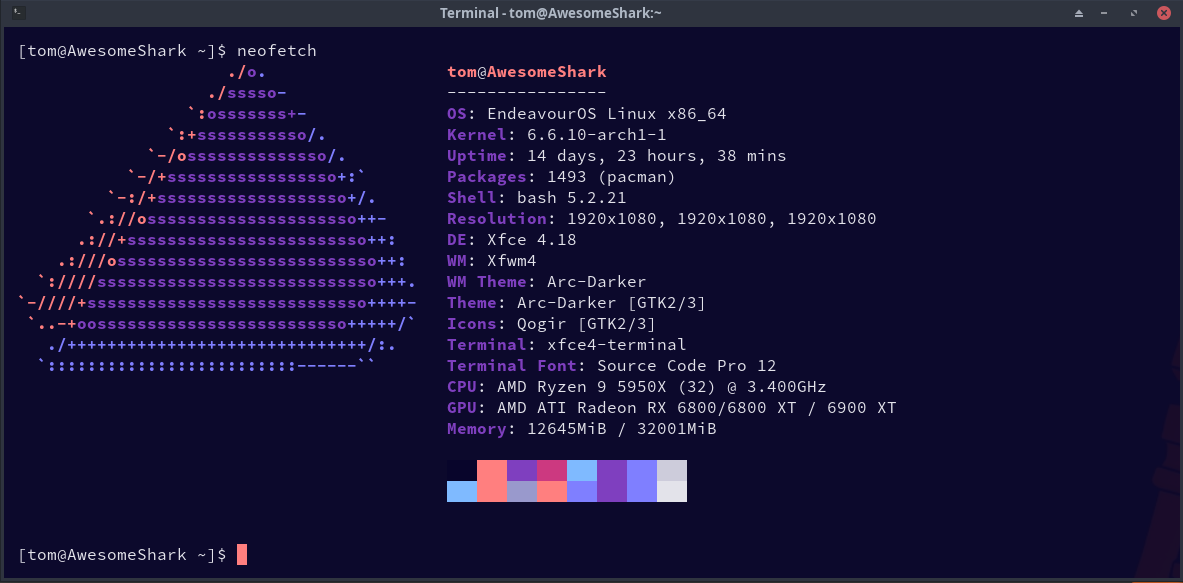The height and width of the screenshot is (583, 1183).
Task: Maximize the terminal using the diagonal-arrows button
Action: tap(1134, 14)
